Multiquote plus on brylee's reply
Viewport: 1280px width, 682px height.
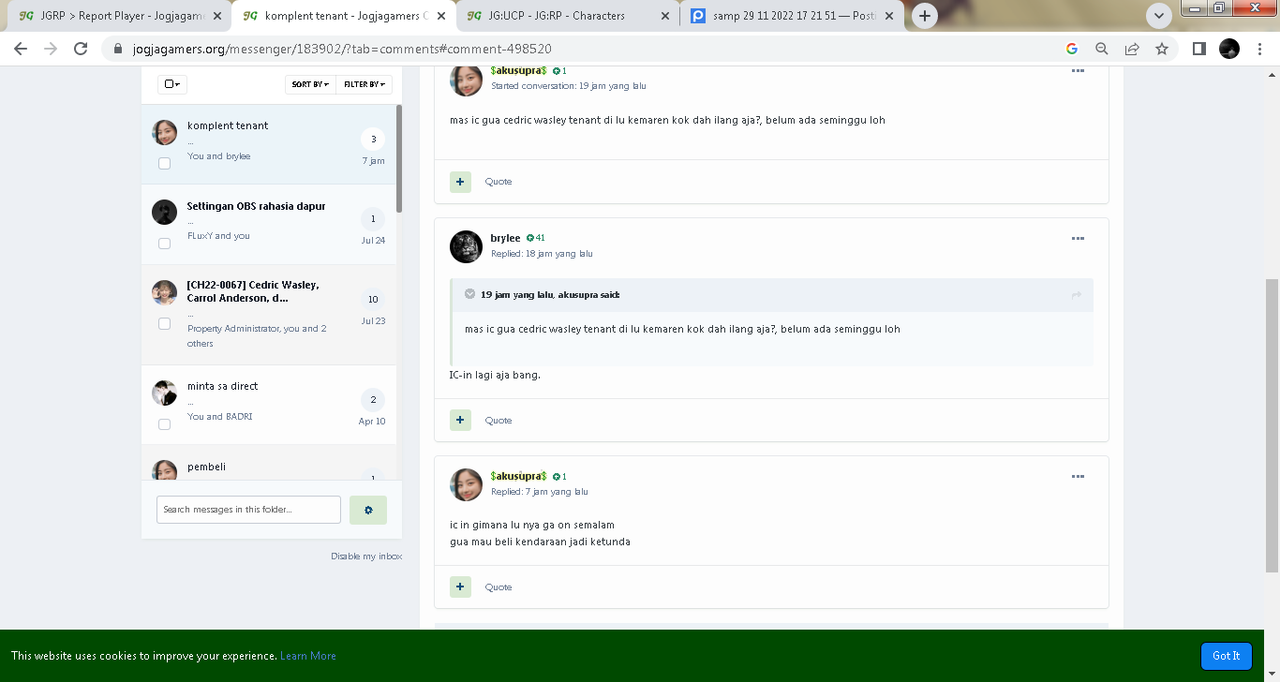pos(460,420)
